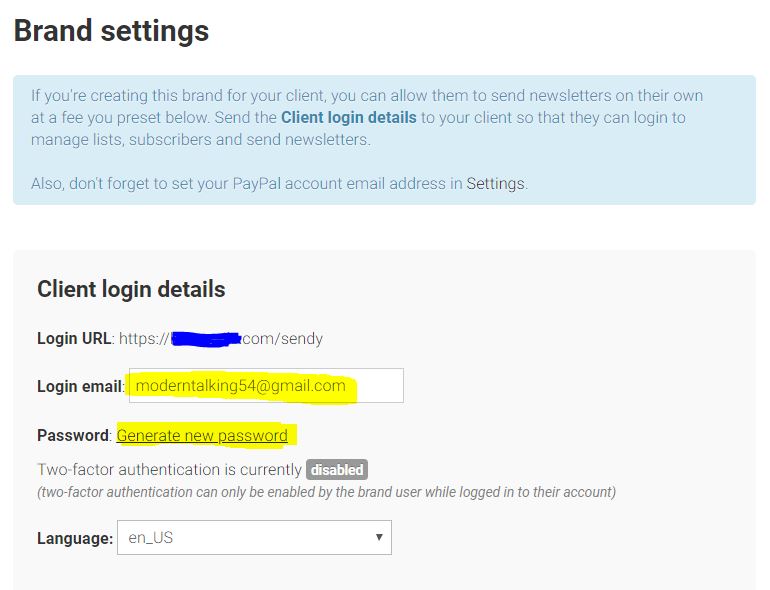
Task: Click the first paragraph of the info box
Action: [x=366, y=118]
